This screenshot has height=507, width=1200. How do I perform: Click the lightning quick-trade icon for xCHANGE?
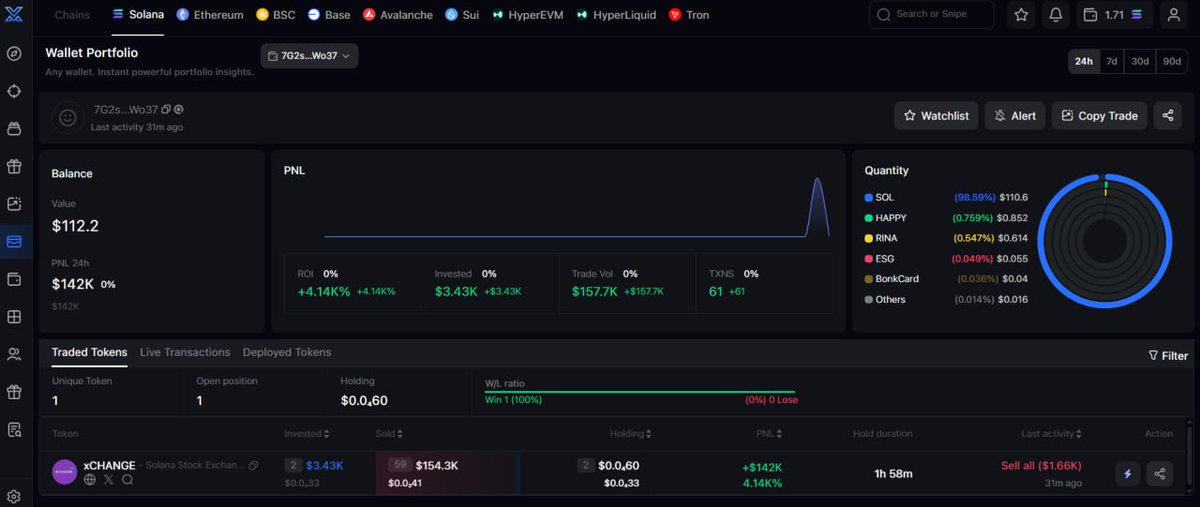(x=1128, y=474)
